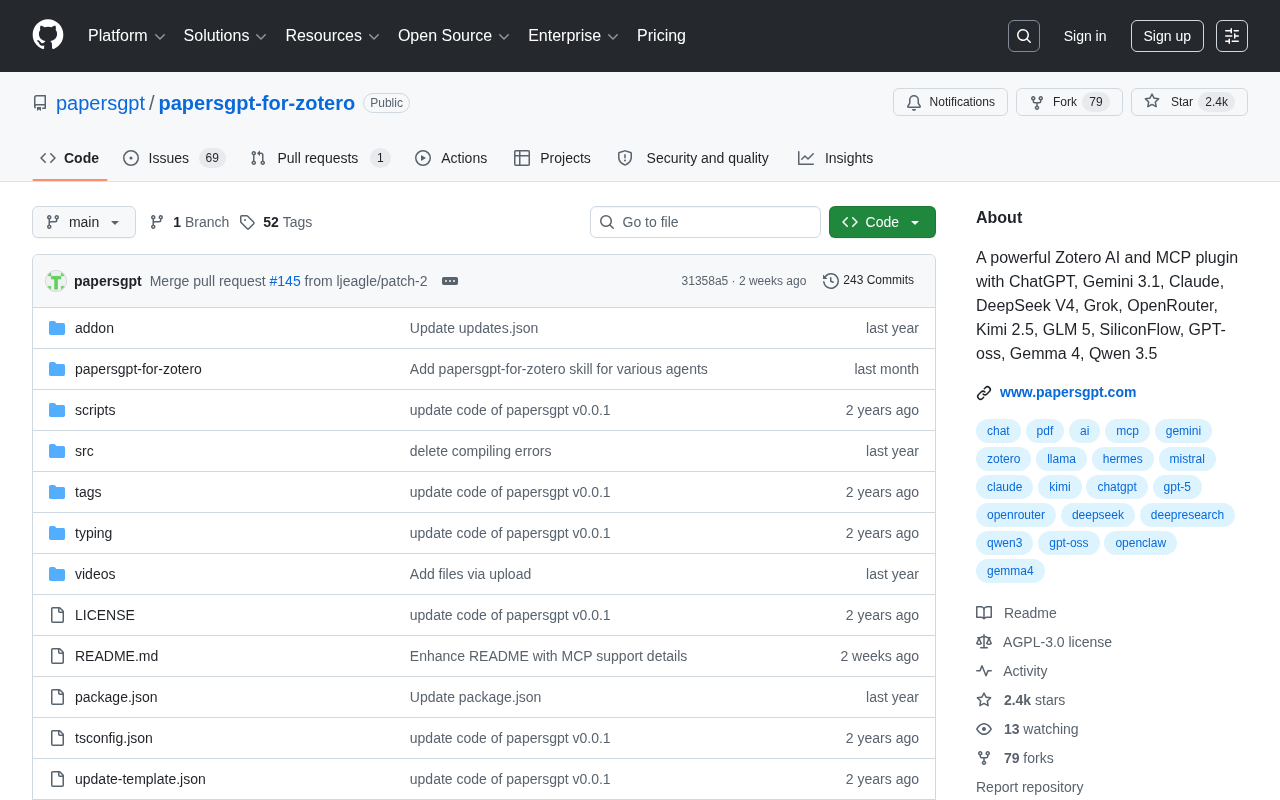Image resolution: width=1280 pixels, height=800 pixels.
Task: Click the license scale icon
Action: point(984,642)
